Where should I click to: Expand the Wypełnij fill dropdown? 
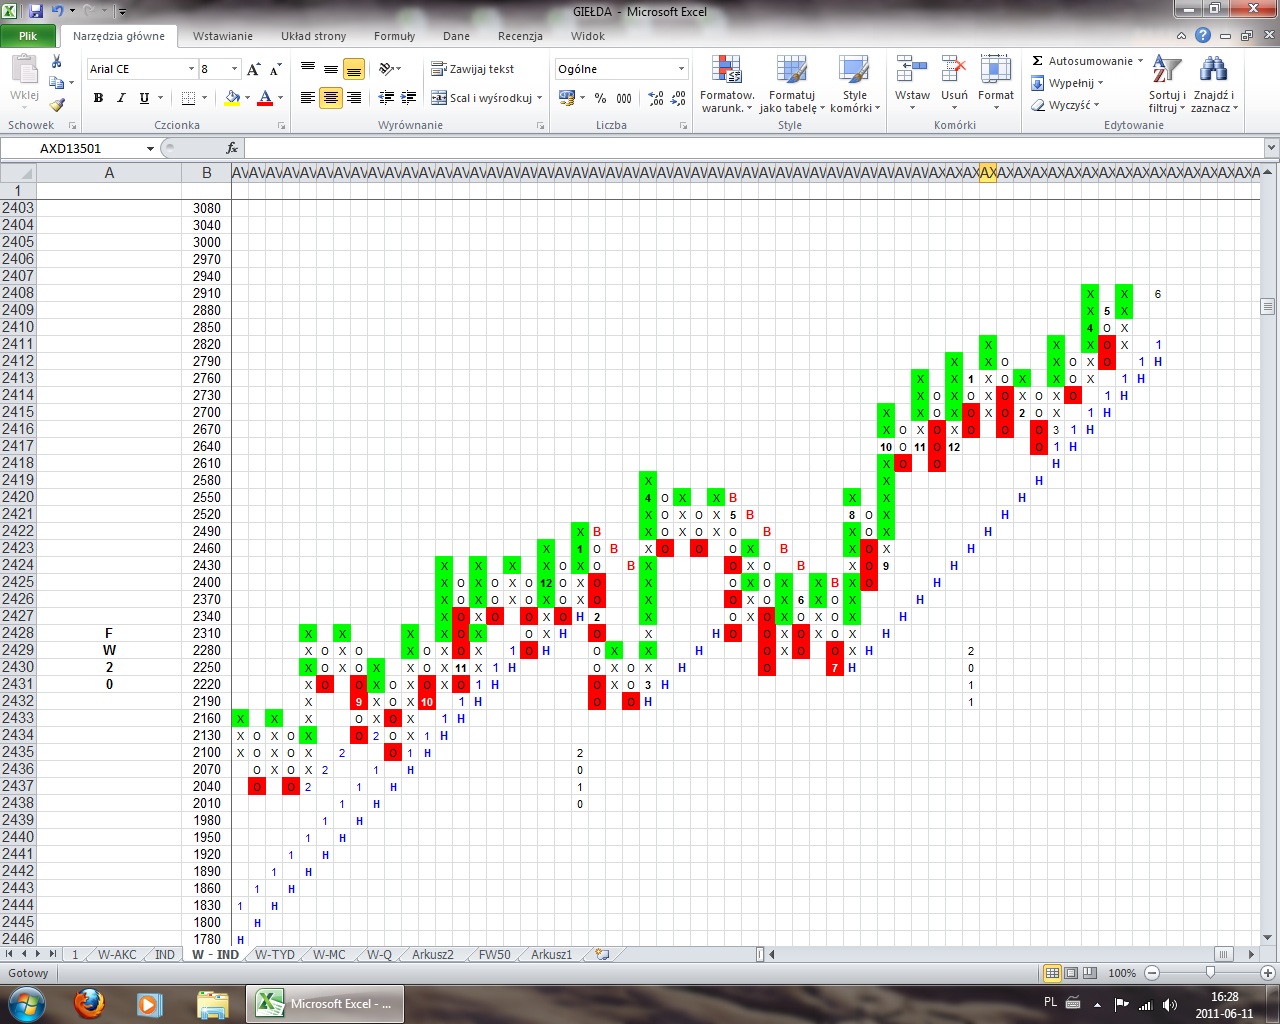(1100, 83)
